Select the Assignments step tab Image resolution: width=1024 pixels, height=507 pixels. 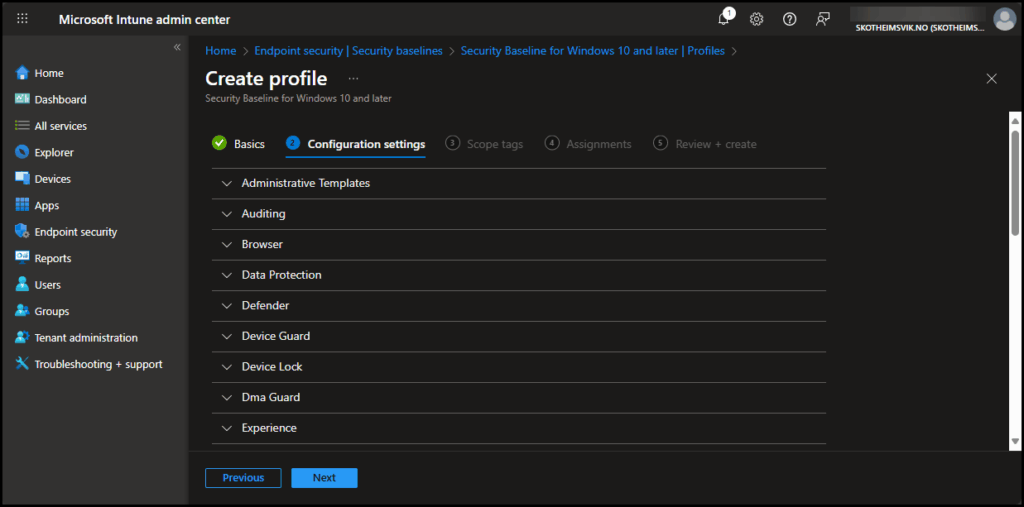(x=588, y=144)
